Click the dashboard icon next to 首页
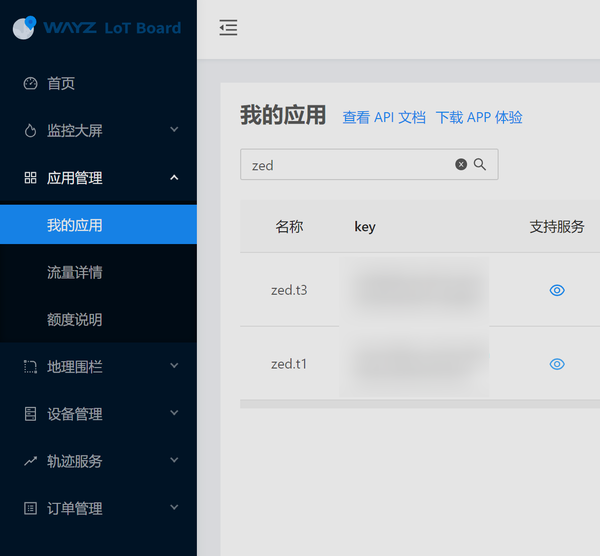 point(30,83)
